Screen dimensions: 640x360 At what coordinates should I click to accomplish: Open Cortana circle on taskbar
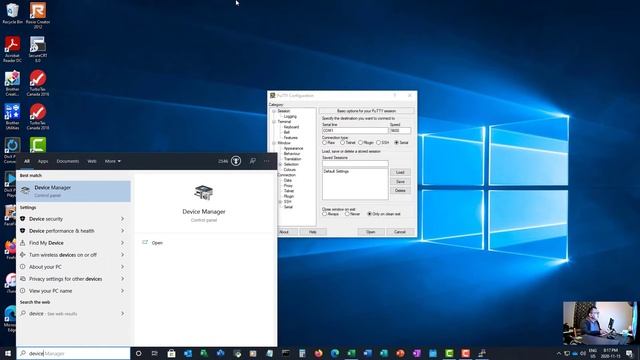coord(138,353)
